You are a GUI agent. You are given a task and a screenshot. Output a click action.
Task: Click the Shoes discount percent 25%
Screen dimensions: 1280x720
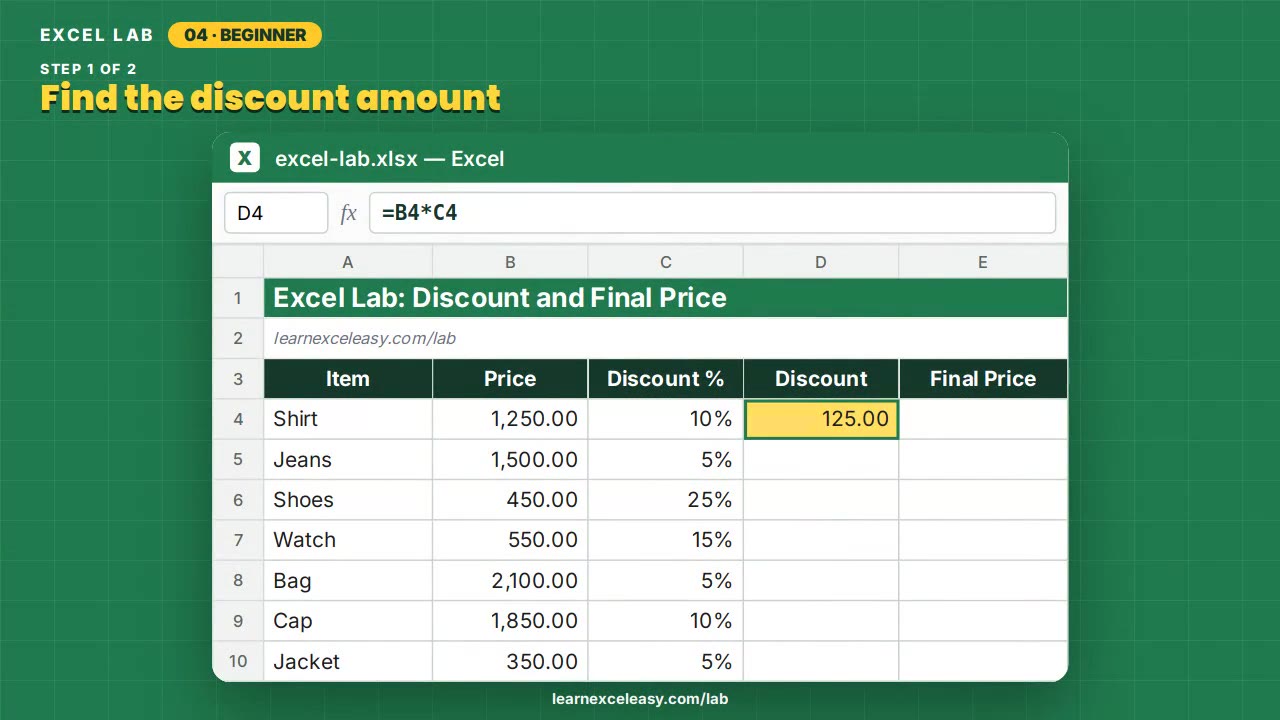666,500
